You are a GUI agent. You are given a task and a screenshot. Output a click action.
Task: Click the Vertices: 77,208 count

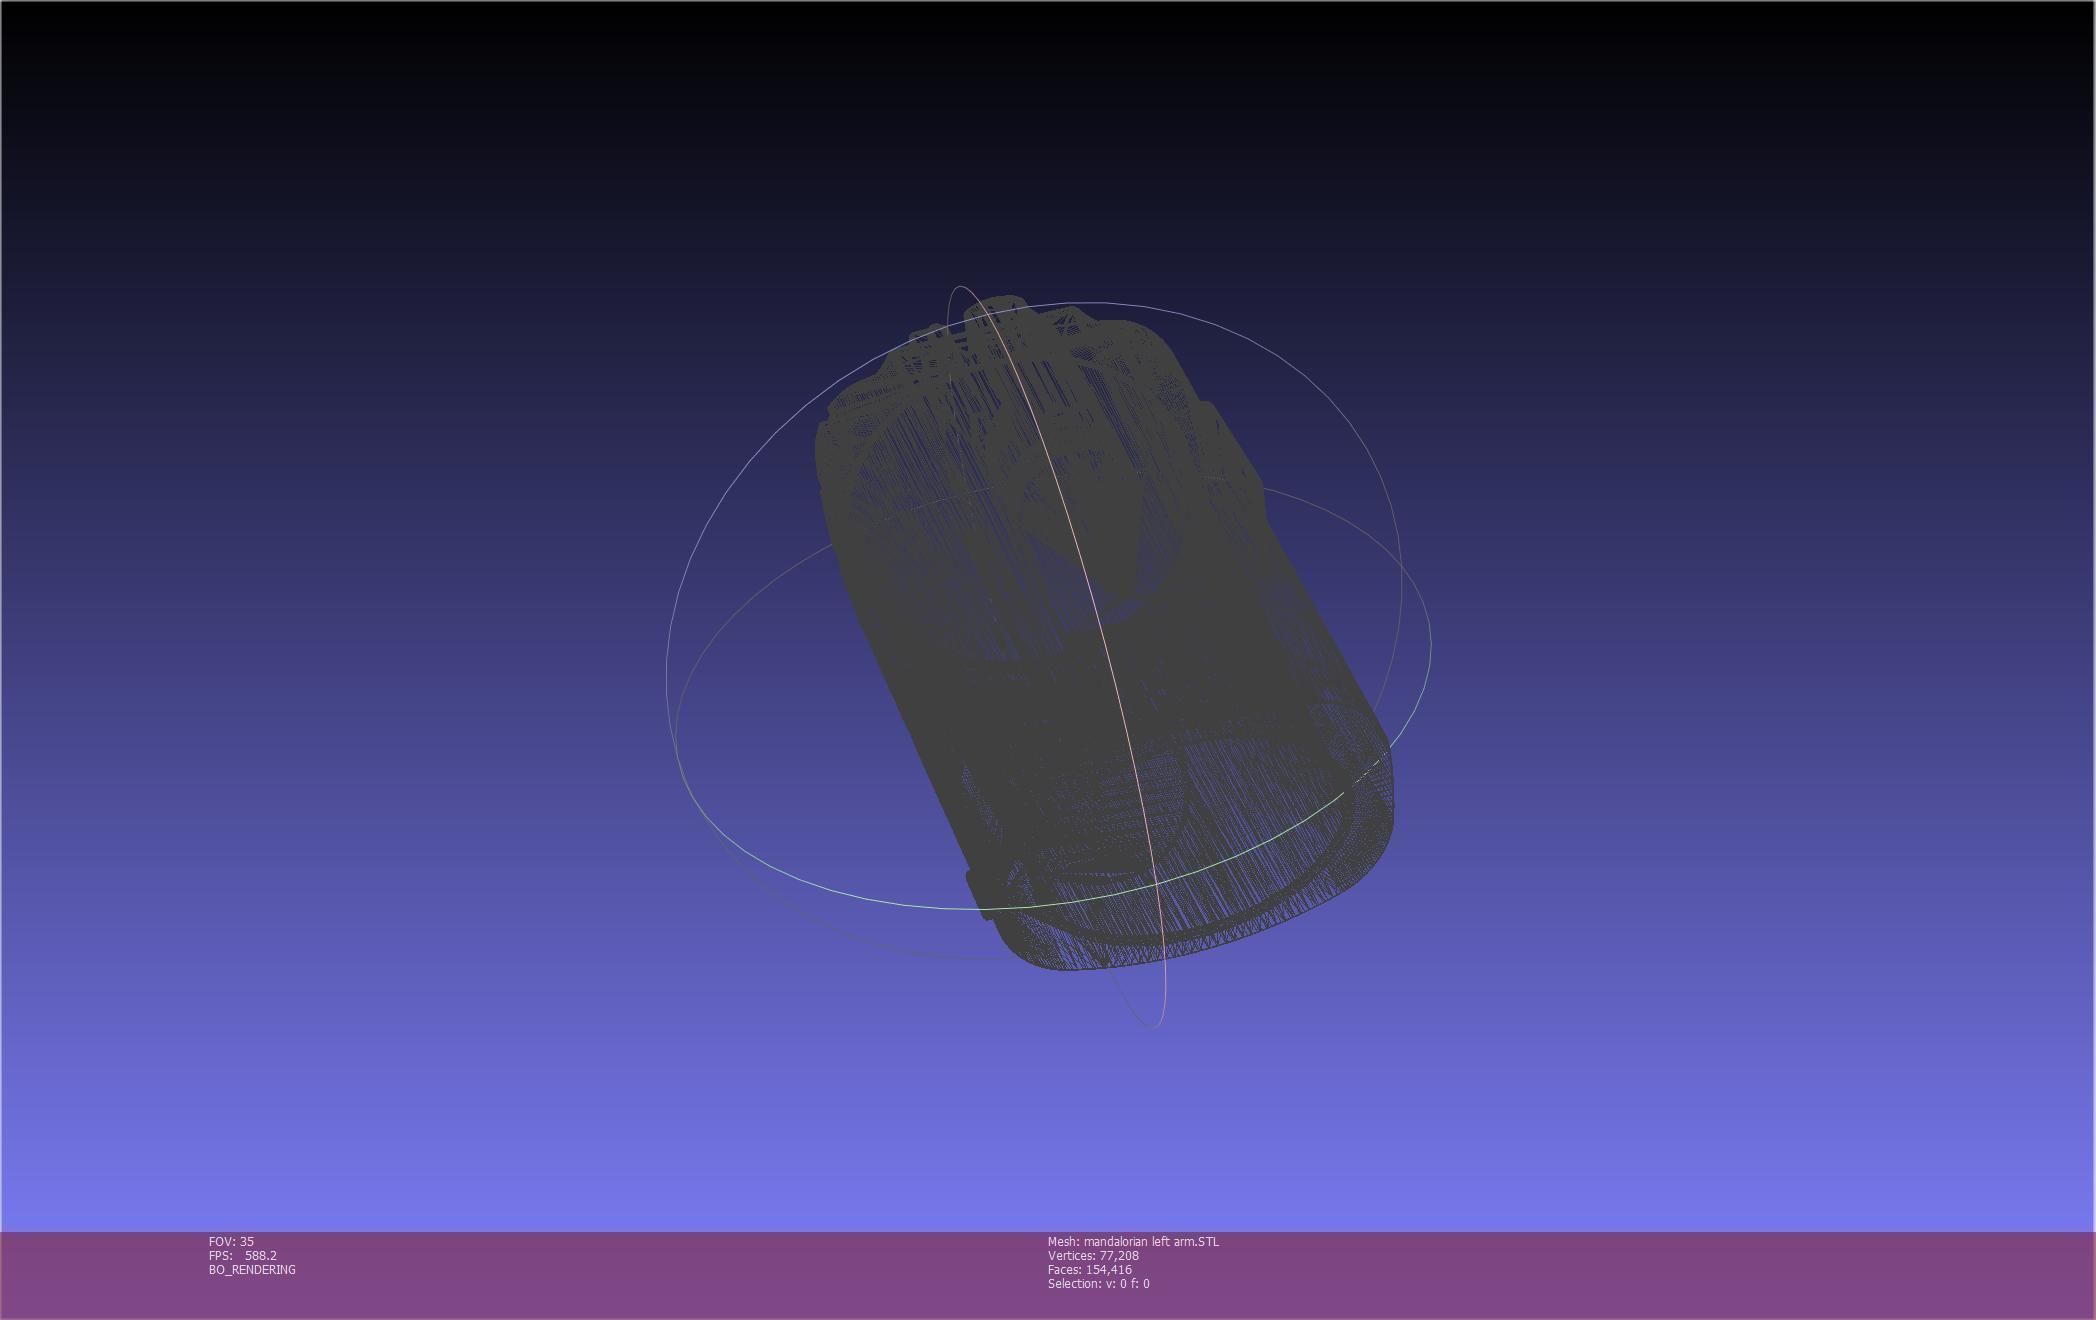1093,1255
